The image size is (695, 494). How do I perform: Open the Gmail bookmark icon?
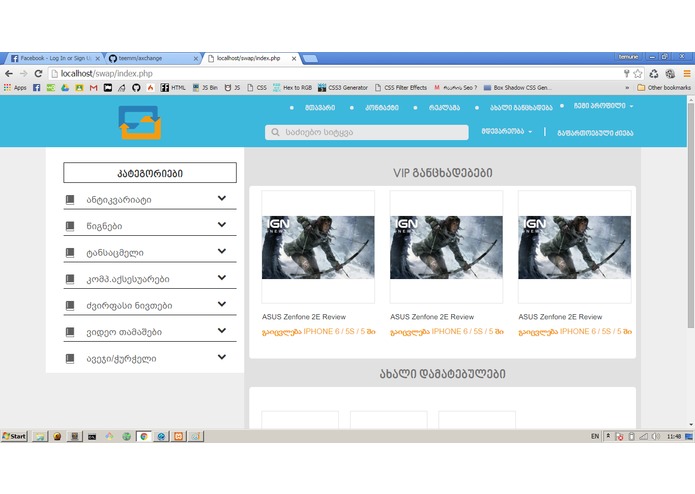(93, 88)
